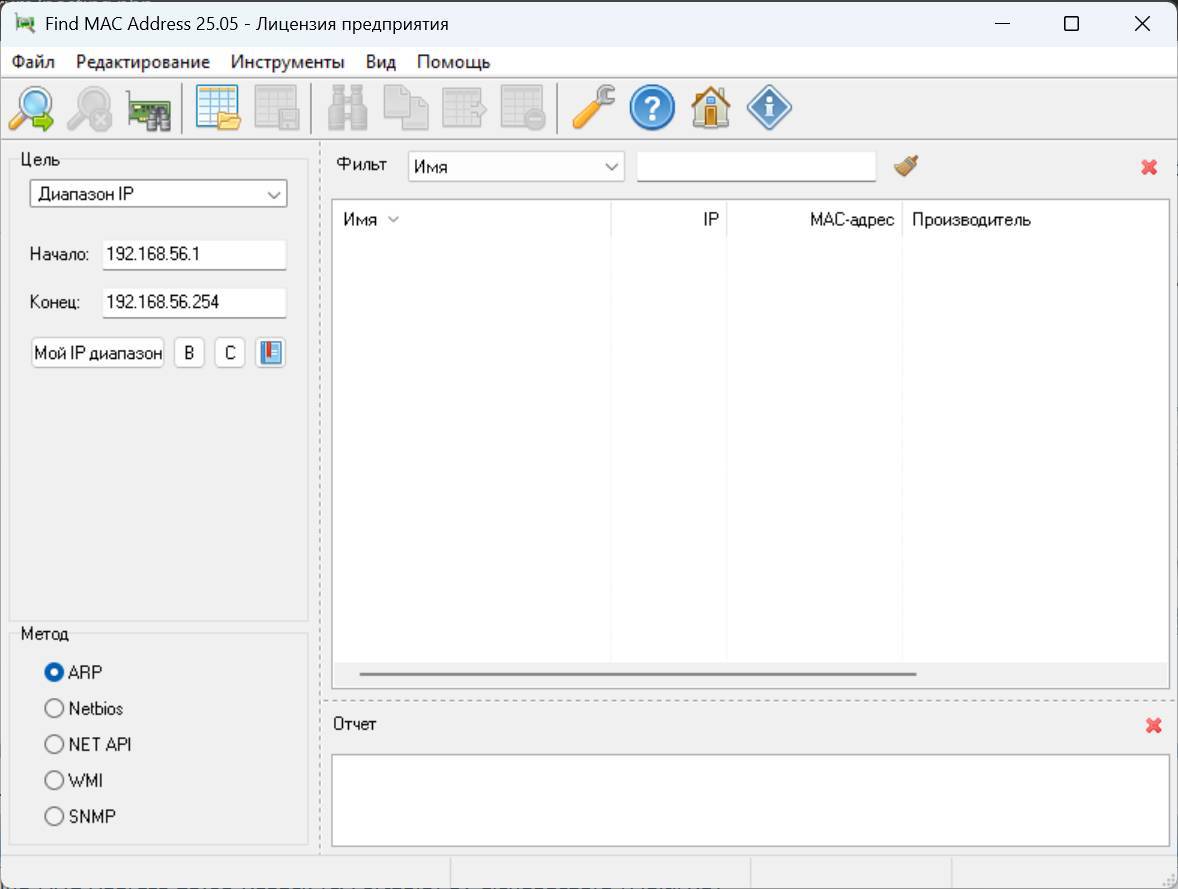Screen dimensions: 1178x889
Task: Click the delete table rows icon
Action: pyautogui.click(x=523, y=108)
